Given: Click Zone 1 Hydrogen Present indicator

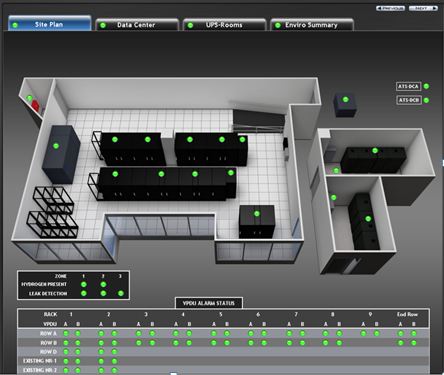Looking at the screenshot, I should (84, 284).
